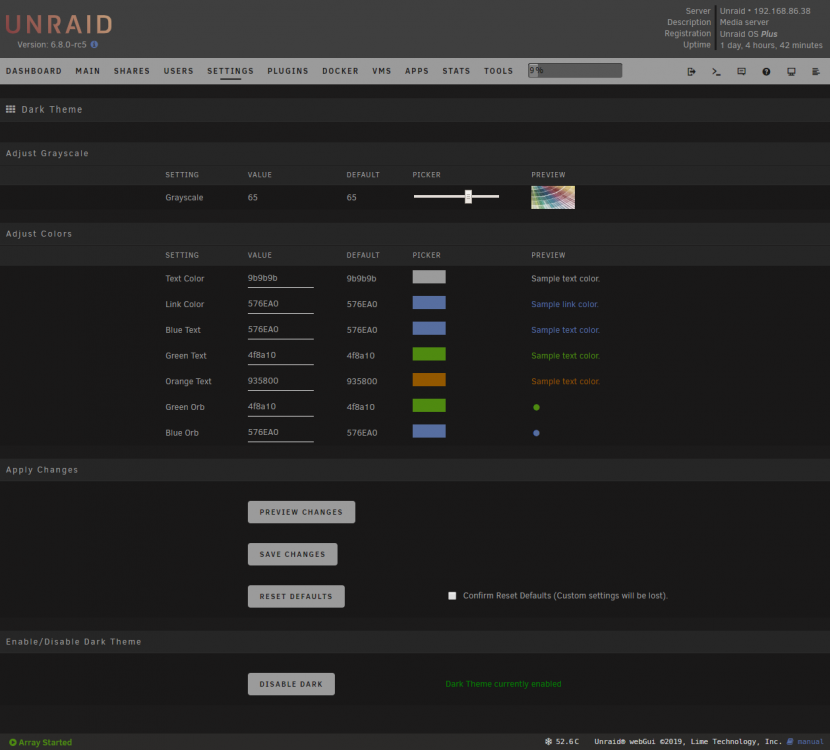Viewport: 830px width, 750px height.
Task: Click the Link Color value field
Action: point(281,305)
